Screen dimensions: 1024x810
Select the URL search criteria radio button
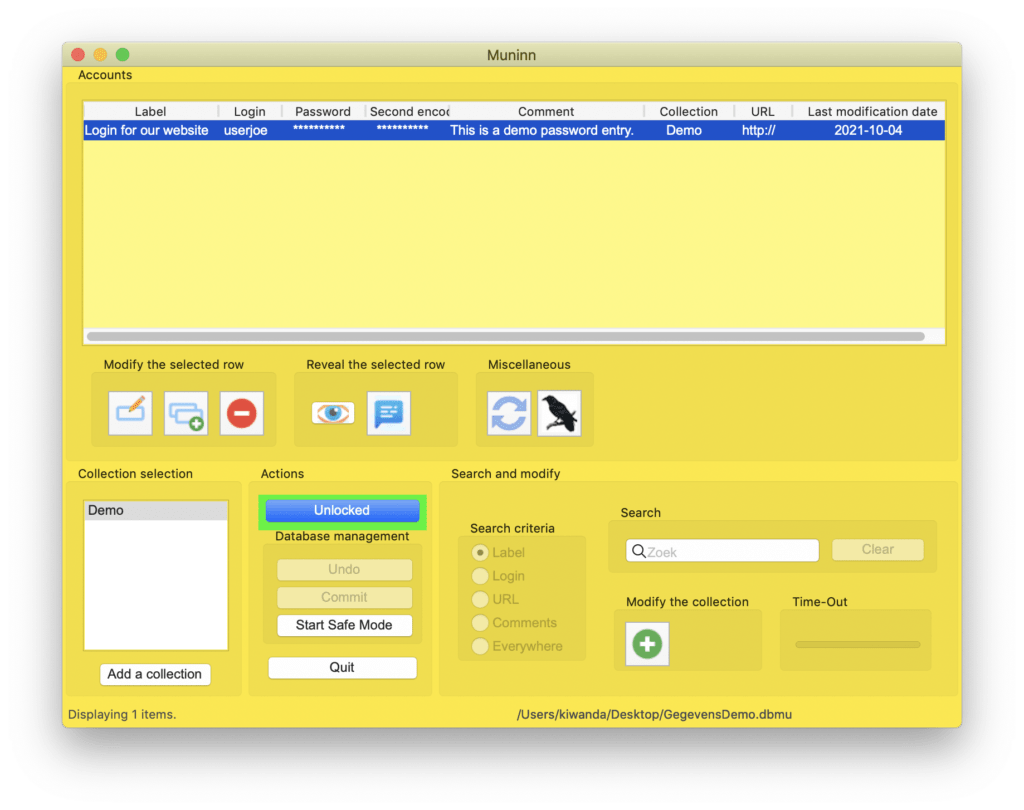click(x=480, y=599)
